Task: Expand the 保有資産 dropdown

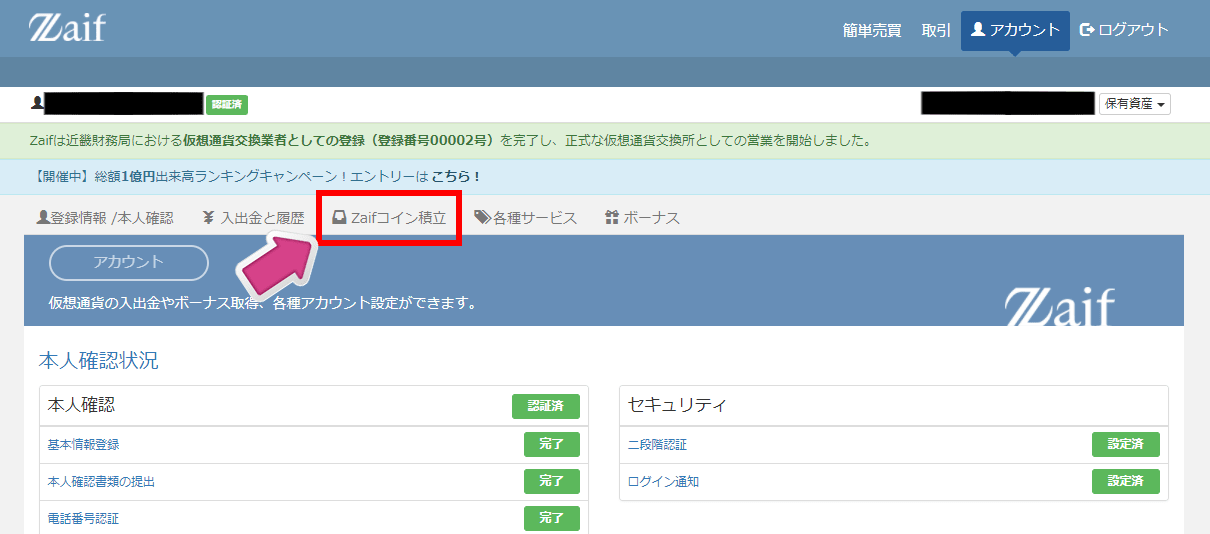Action: (1135, 104)
